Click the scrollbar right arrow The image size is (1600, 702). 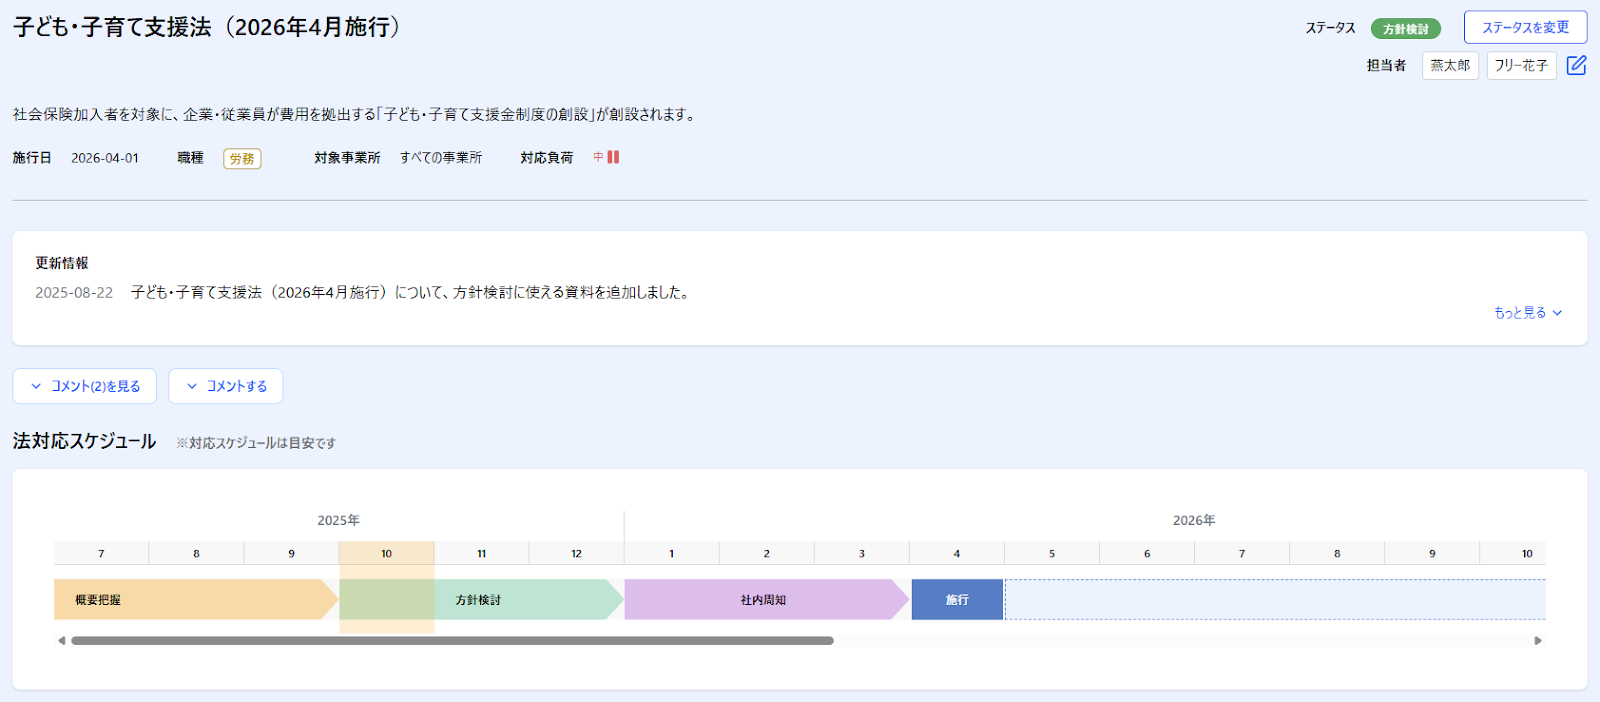point(1538,641)
